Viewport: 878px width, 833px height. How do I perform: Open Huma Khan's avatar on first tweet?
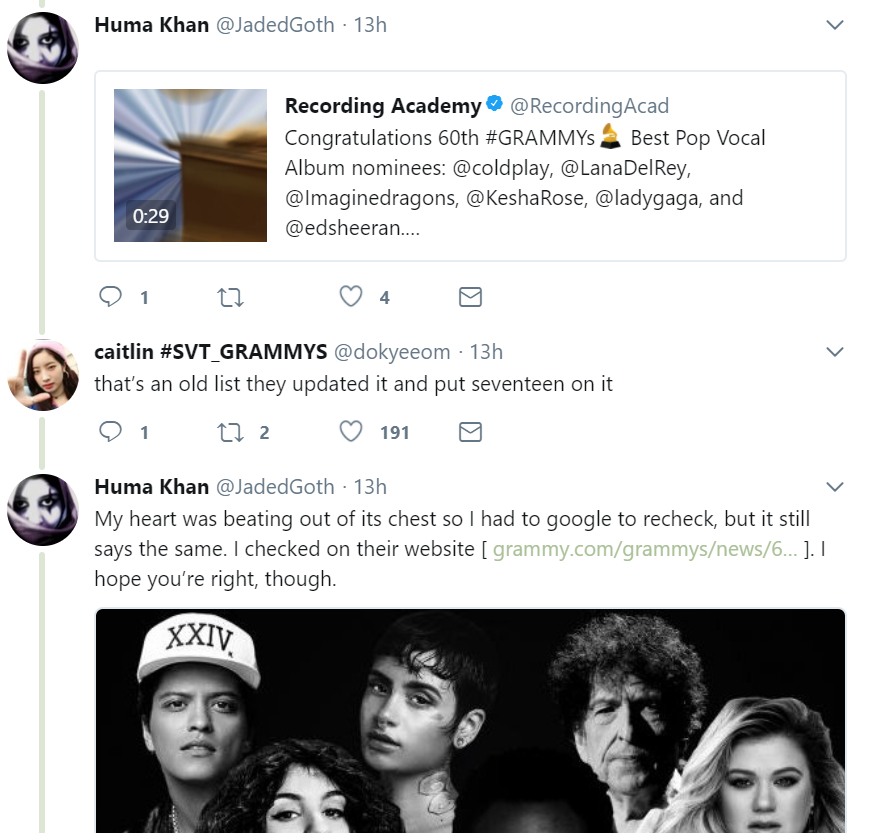tap(43, 47)
